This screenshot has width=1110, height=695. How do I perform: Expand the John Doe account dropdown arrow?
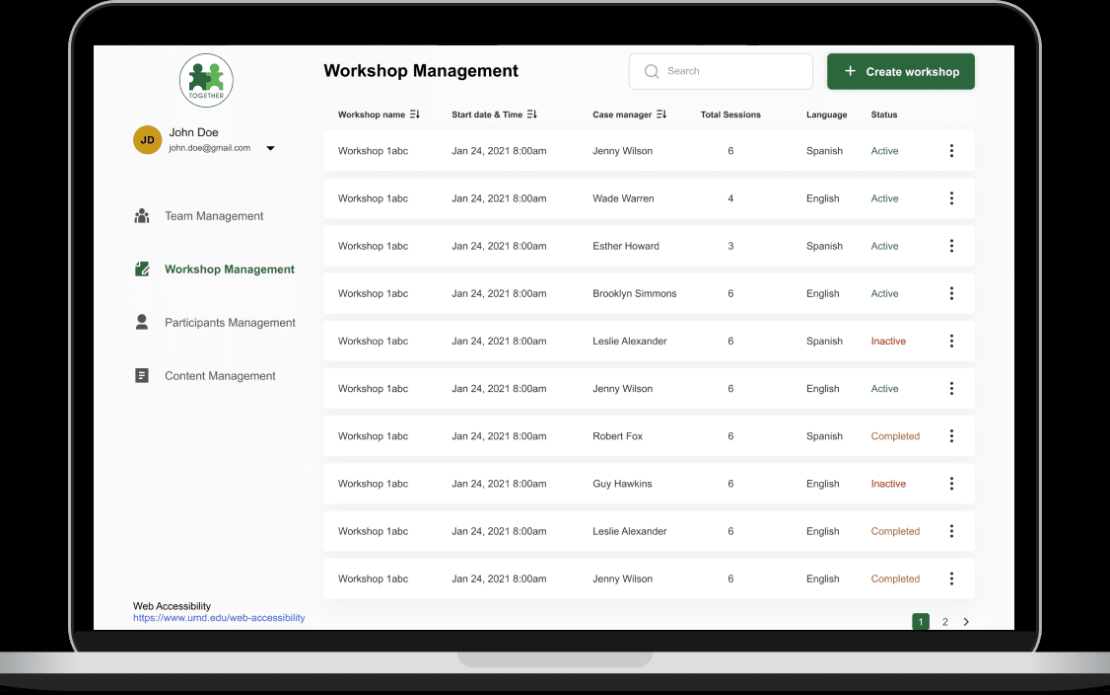click(270, 149)
